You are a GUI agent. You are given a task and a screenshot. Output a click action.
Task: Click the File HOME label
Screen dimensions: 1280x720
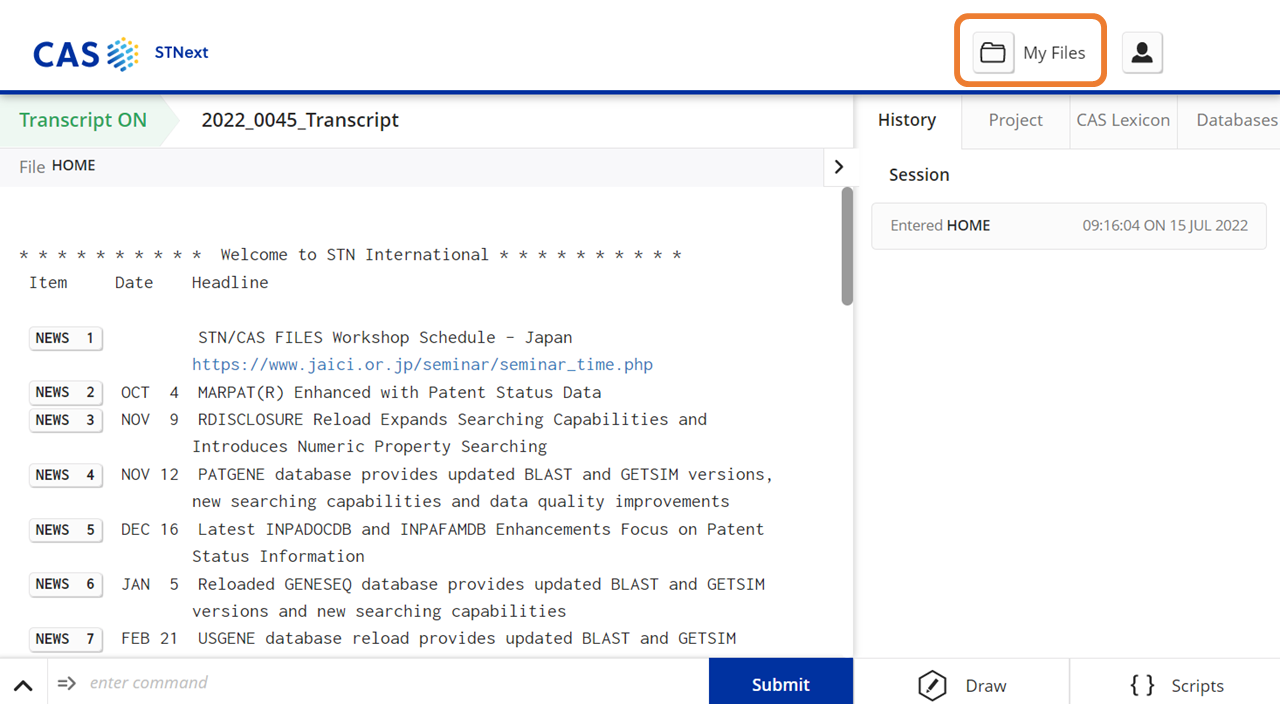(57, 166)
